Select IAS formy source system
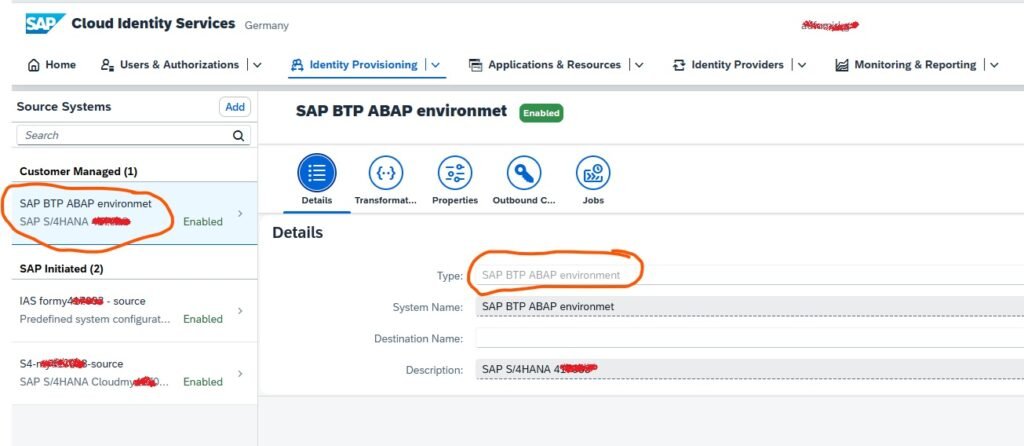 135,310
